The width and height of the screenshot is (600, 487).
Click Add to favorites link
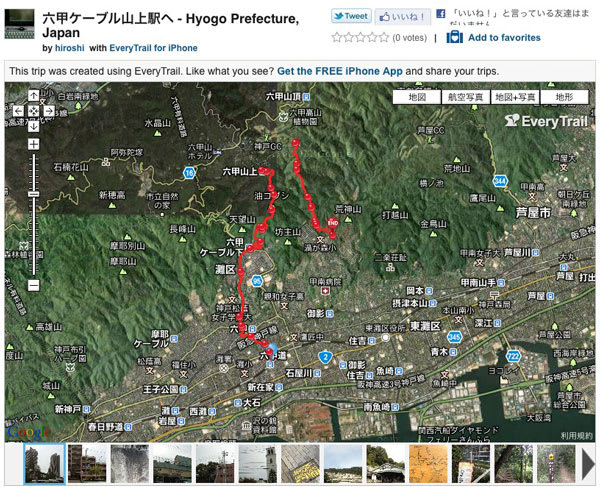[504, 37]
